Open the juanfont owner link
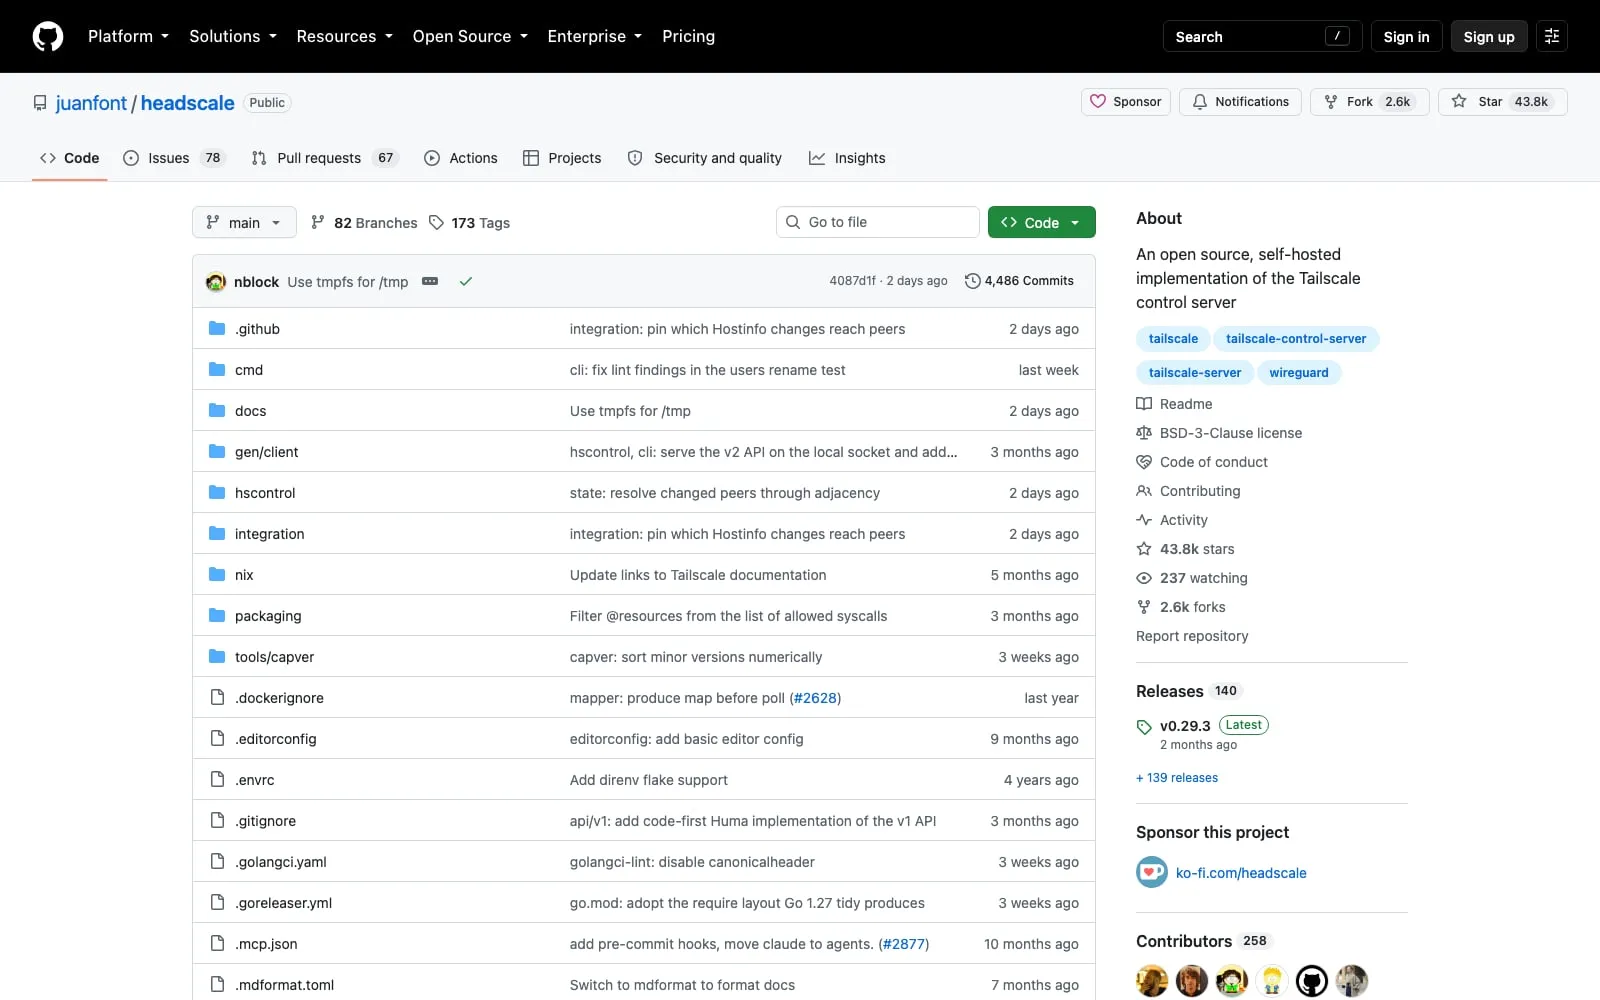The width and height of the screenshot is (1600, 1000). click(91, 103)
